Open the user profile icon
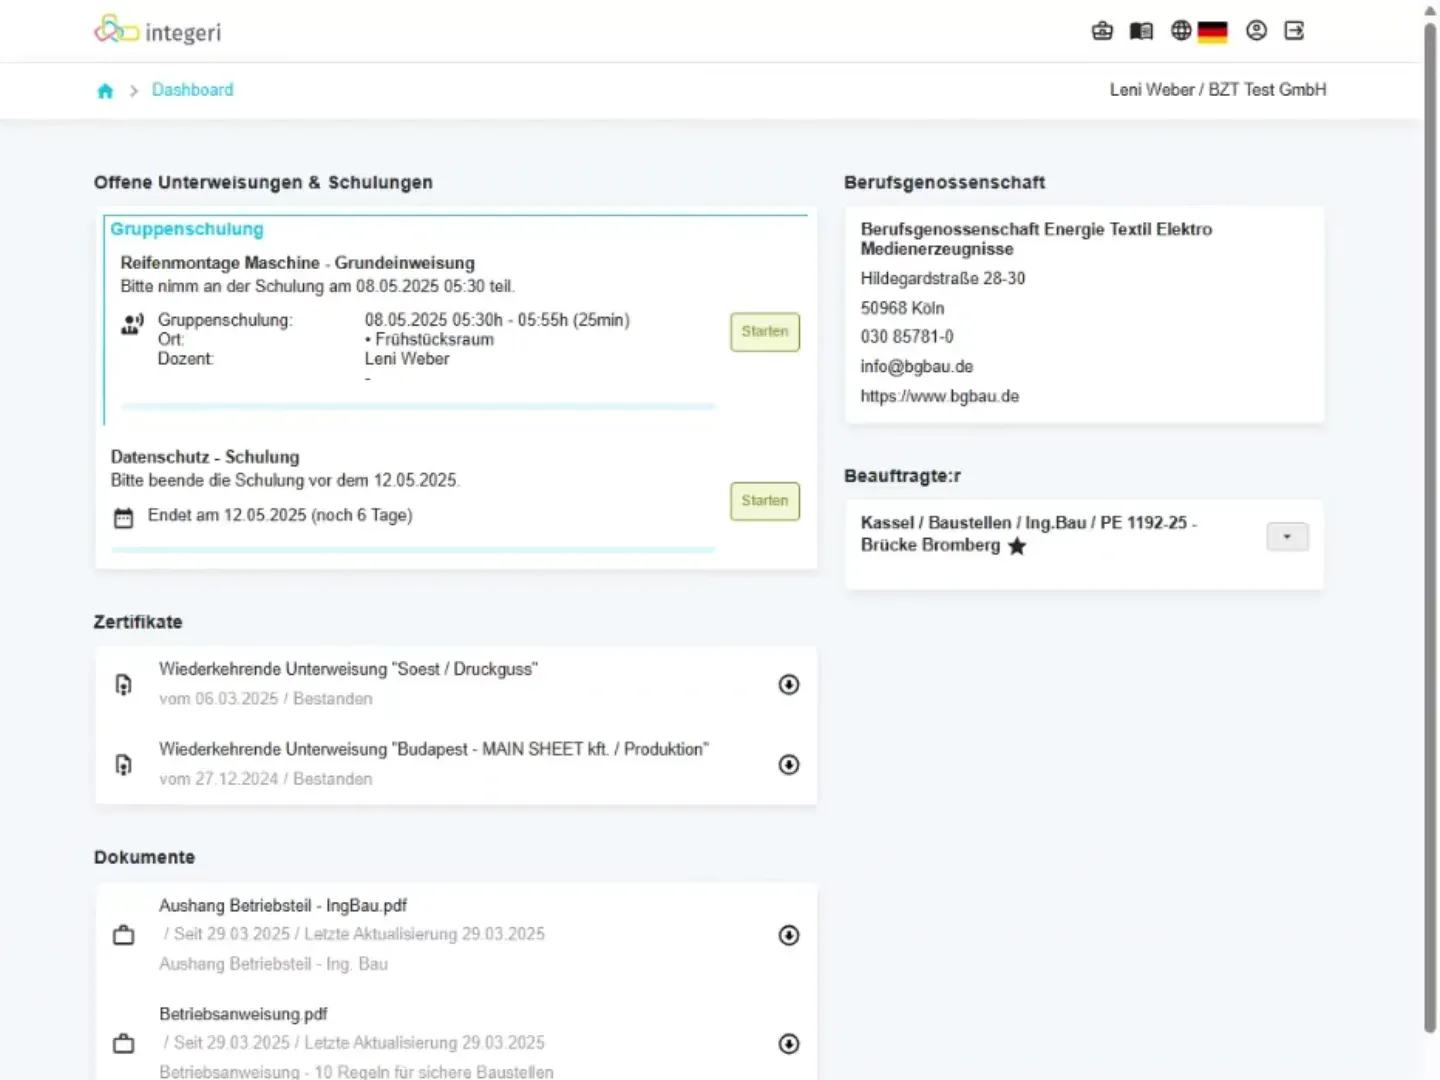1440x1080 pixels. click(x=1256, y=31)
